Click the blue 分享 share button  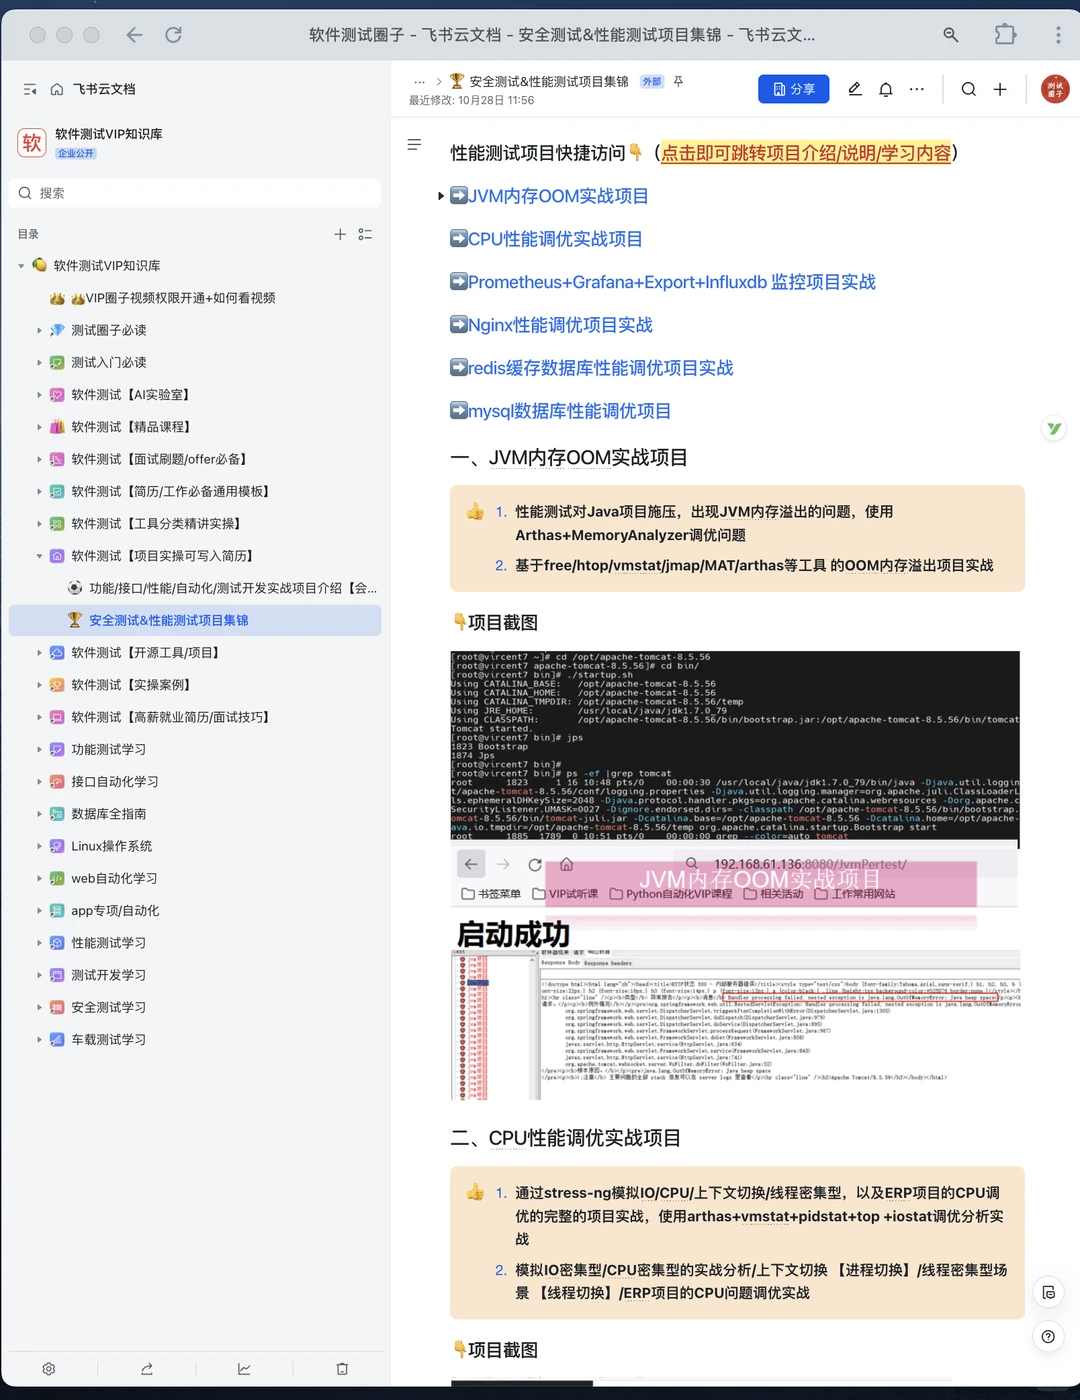tap(793, 89)
